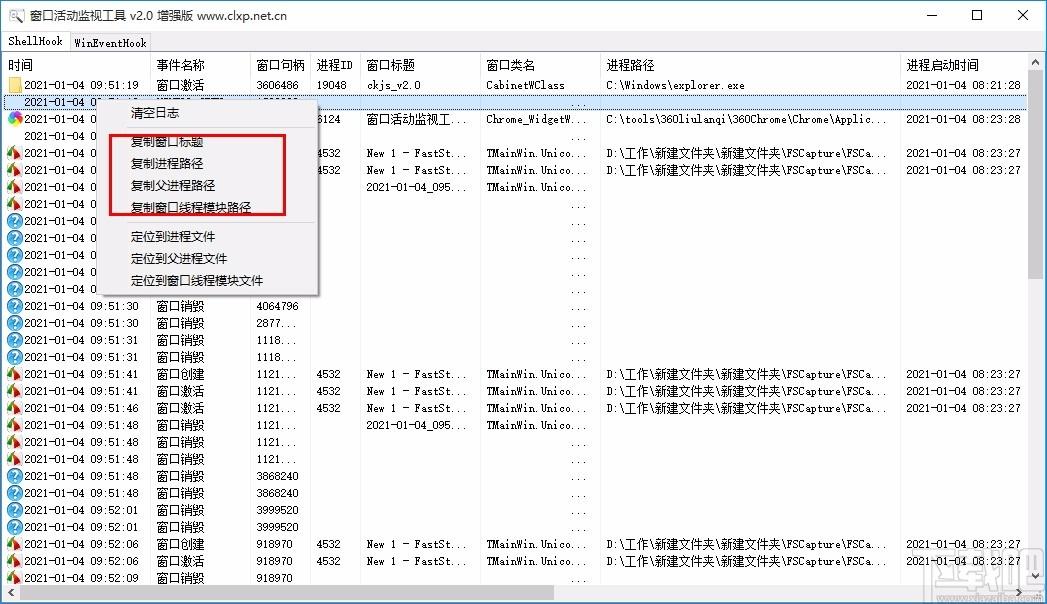Click the handle value 4064796

tap(278, 306)
